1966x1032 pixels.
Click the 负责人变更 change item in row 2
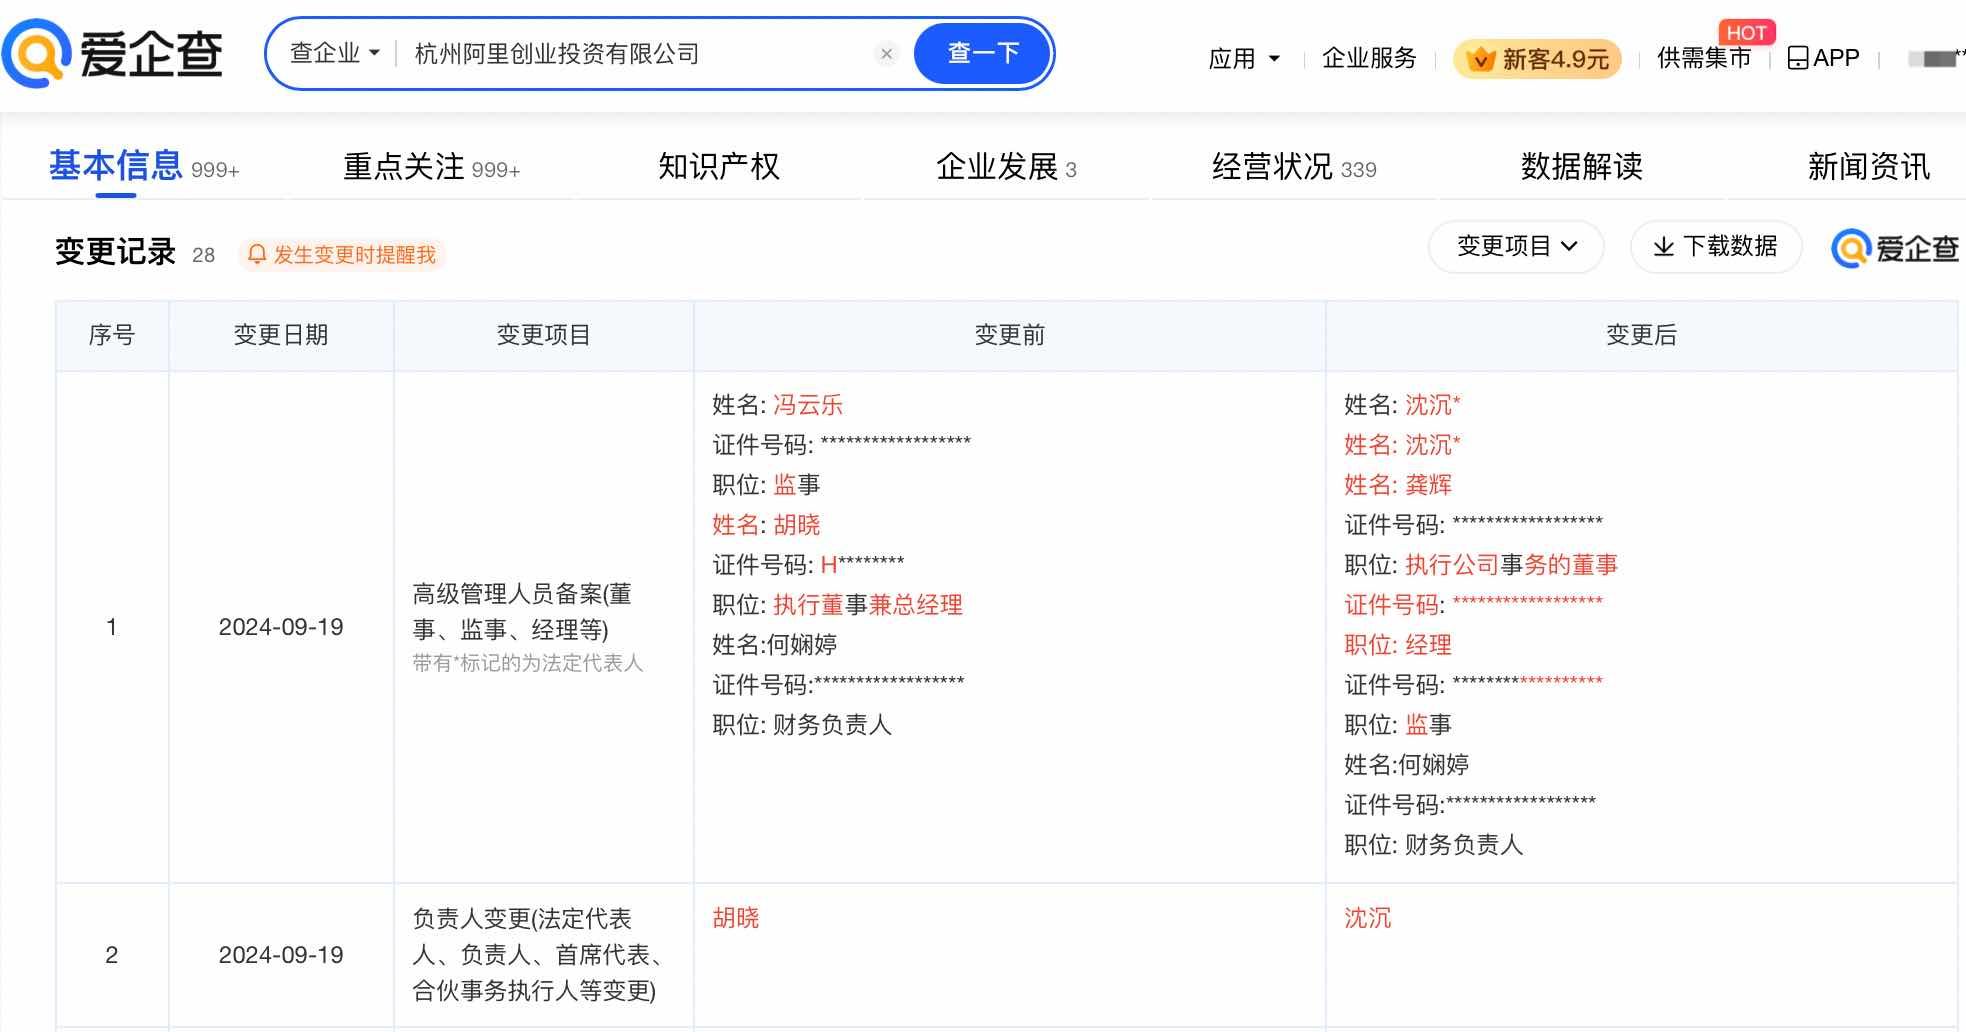pos(539,955)
